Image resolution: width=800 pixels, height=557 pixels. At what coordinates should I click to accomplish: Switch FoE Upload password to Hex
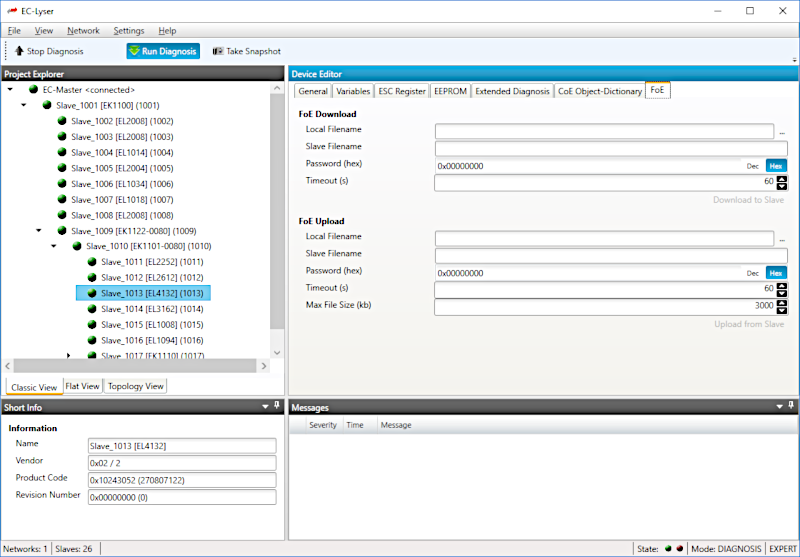(775, 273)
